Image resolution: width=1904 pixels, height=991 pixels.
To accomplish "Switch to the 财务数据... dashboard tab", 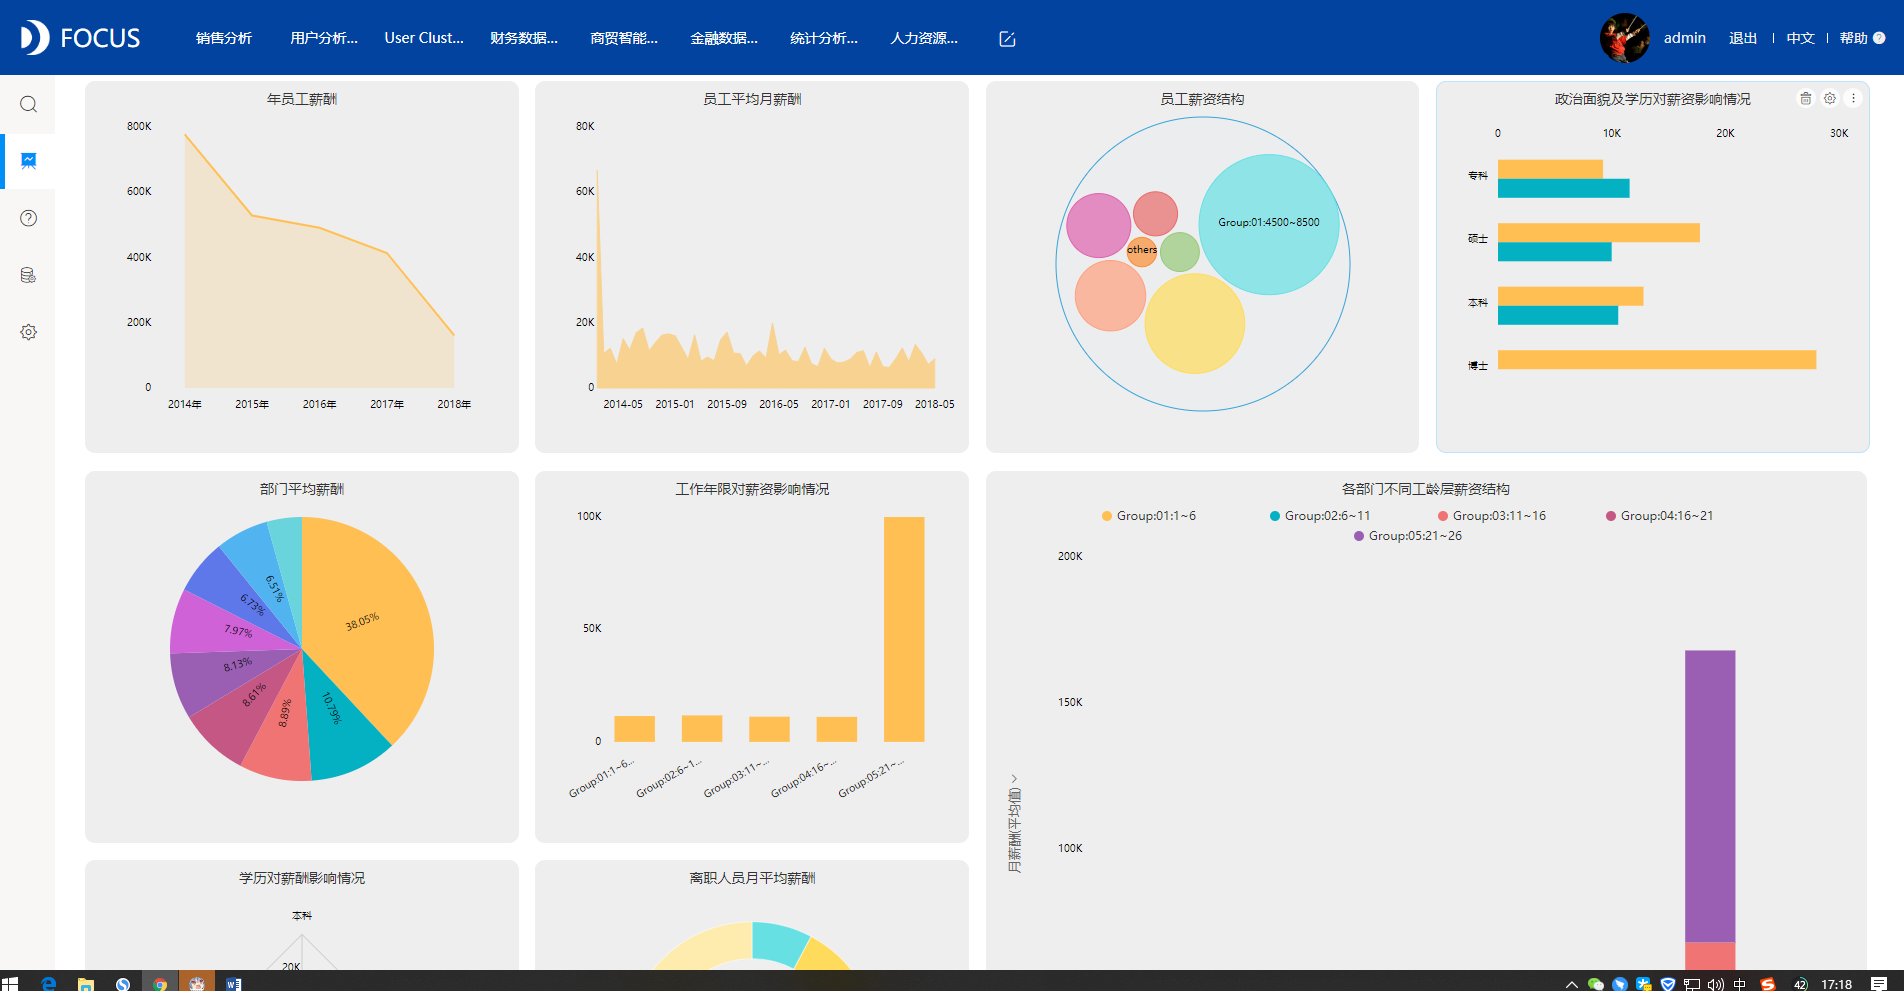I will pos(524,38).
